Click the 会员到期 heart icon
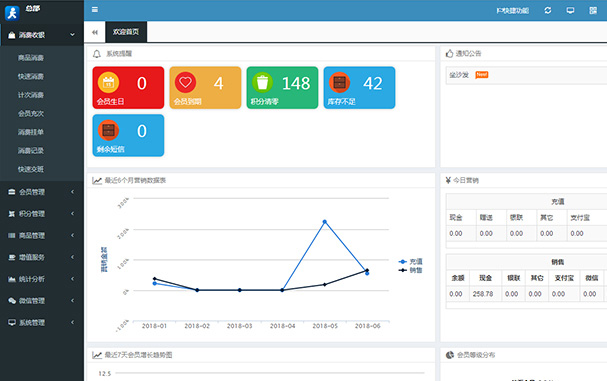 click(185, 82)
